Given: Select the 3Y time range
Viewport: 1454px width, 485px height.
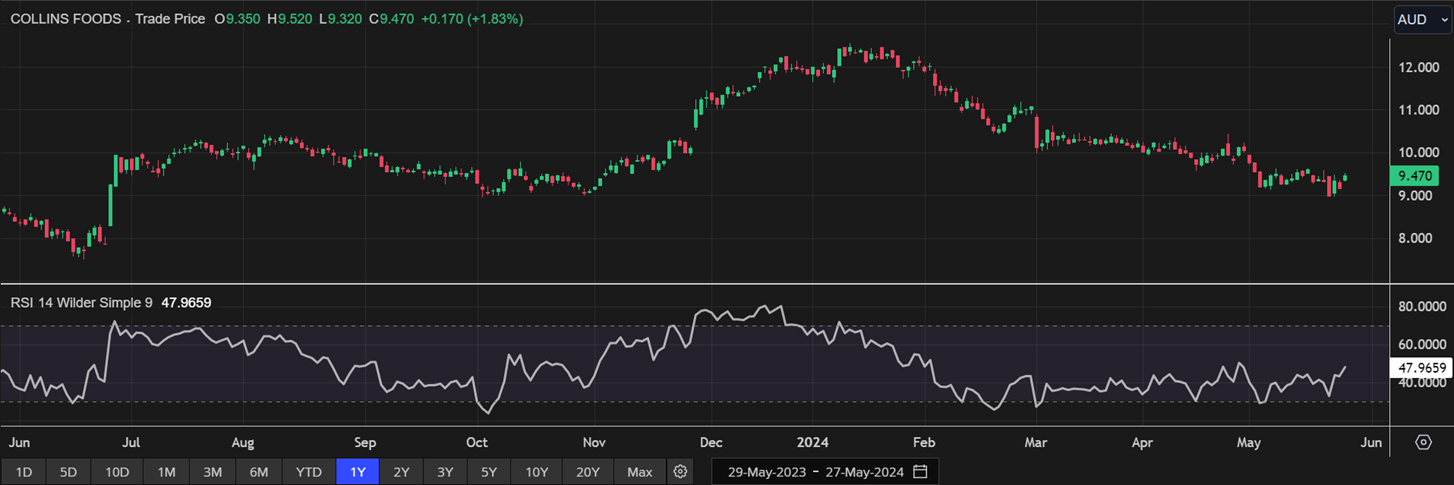Looking at the screenshot, I should coord(445,472).
